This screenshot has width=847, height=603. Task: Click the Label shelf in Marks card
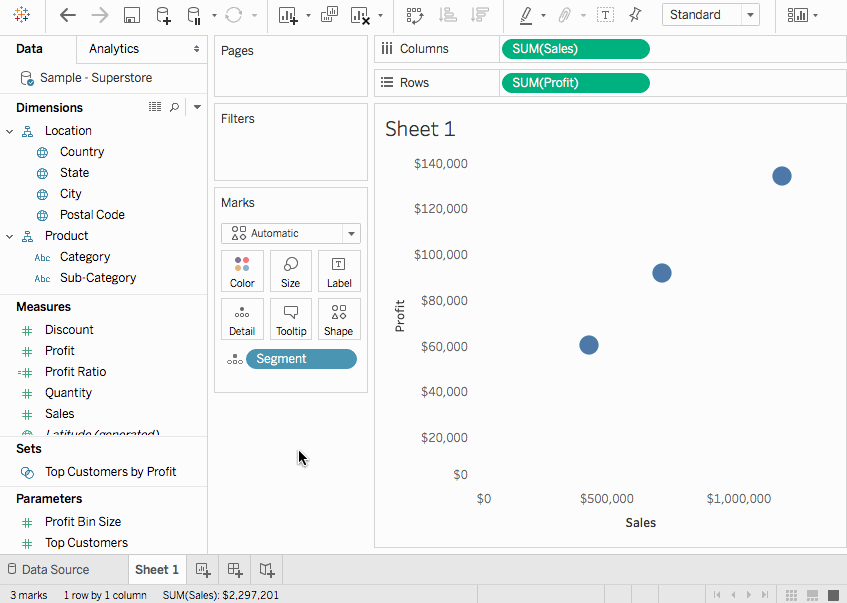(339, 270)
